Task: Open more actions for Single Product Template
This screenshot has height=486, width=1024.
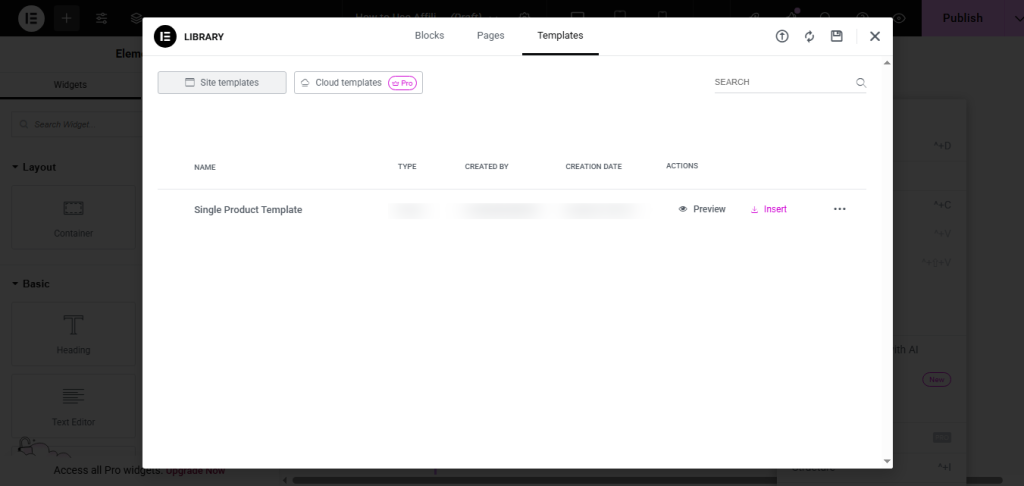Action: click(x=839, y=209)
